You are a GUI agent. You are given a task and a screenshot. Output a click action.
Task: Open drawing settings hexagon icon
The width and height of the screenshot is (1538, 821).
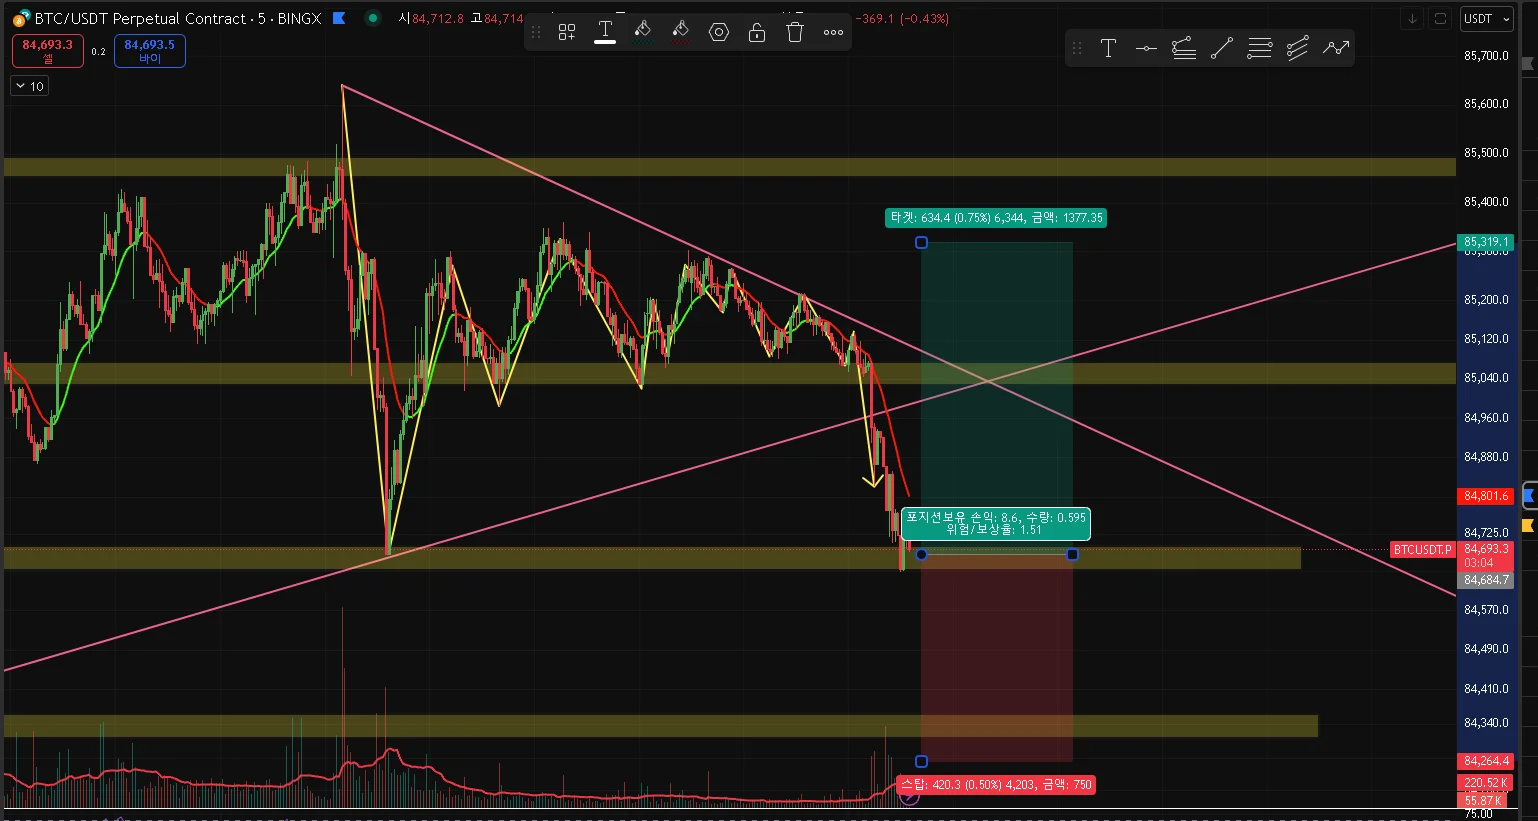(x=719, y=32)
